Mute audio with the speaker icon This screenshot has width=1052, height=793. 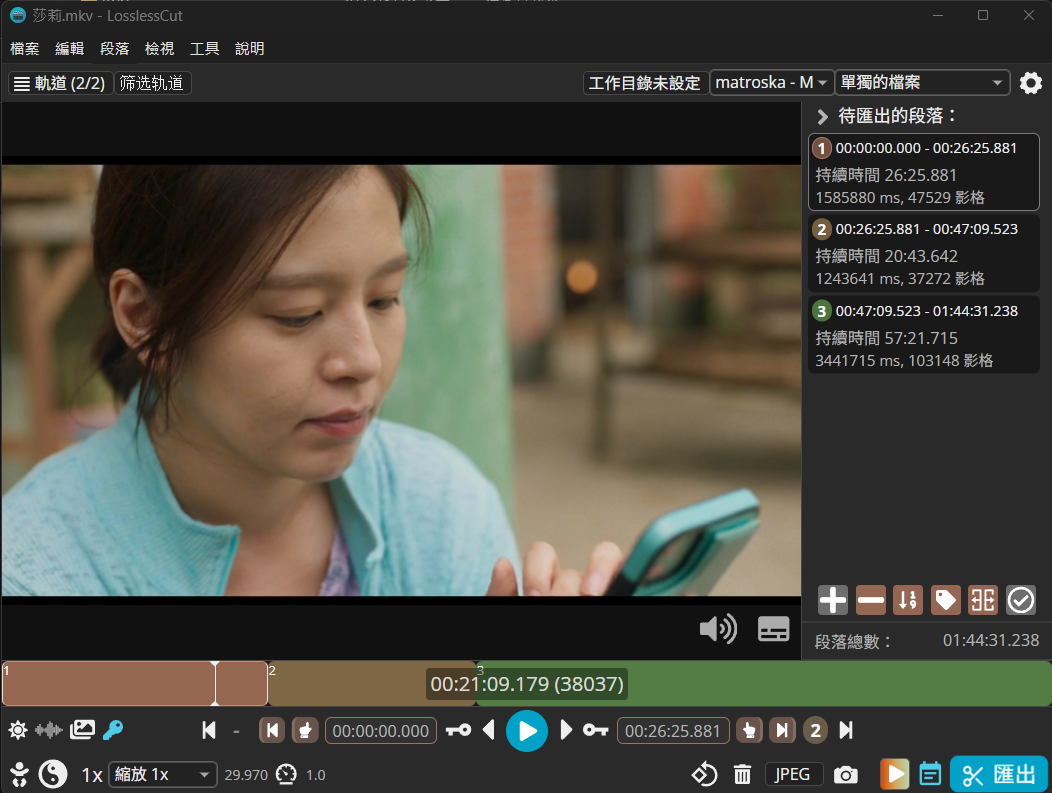click(717, 629)
